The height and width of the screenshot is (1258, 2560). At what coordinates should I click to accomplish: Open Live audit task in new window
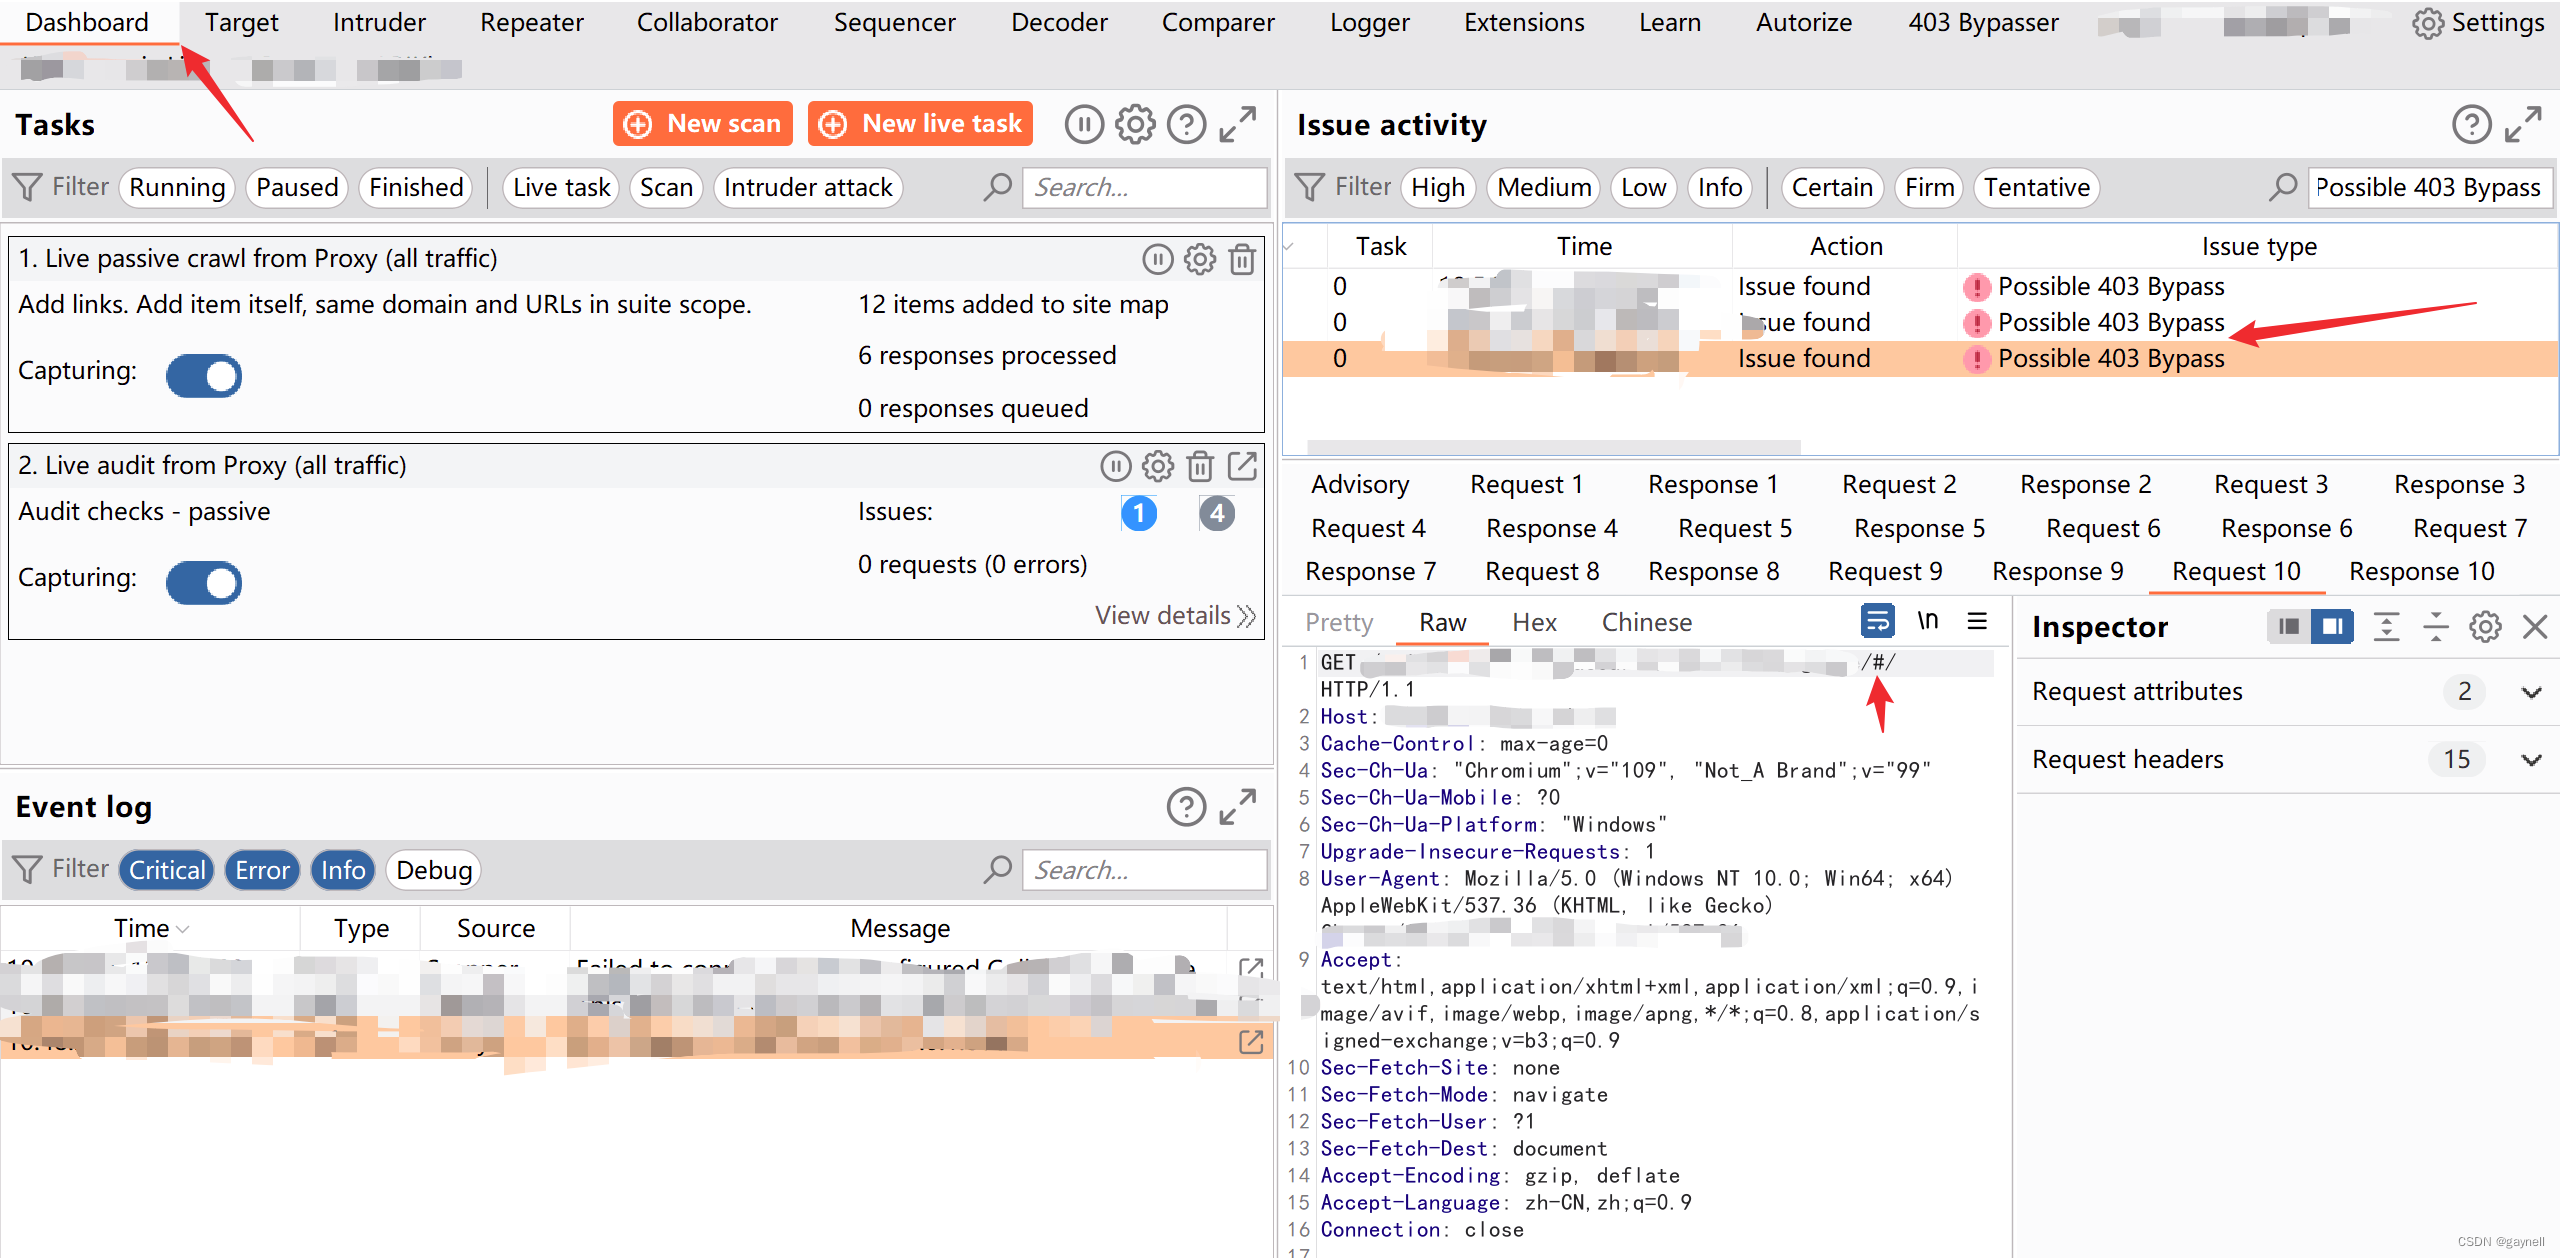tap(1242, 466)
